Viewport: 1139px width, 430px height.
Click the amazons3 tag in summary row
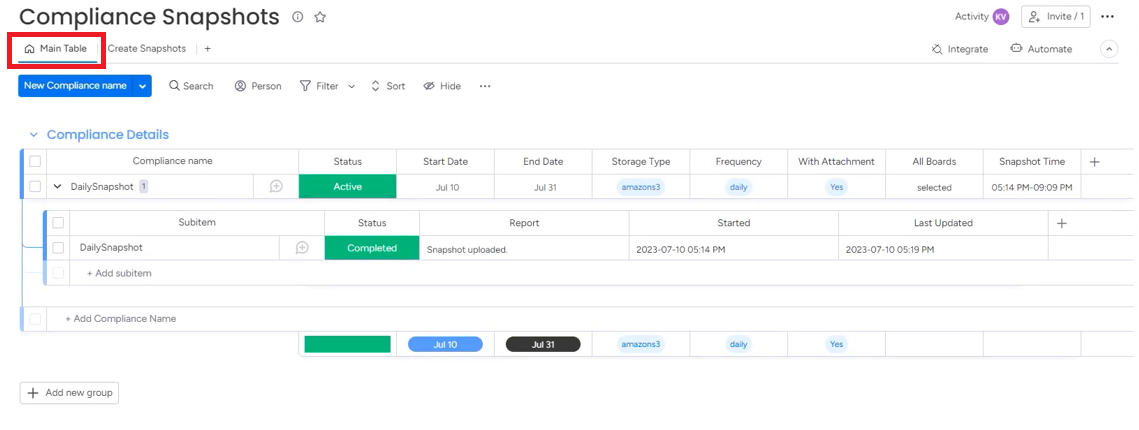pyautogui.click(x=641, y=344)
